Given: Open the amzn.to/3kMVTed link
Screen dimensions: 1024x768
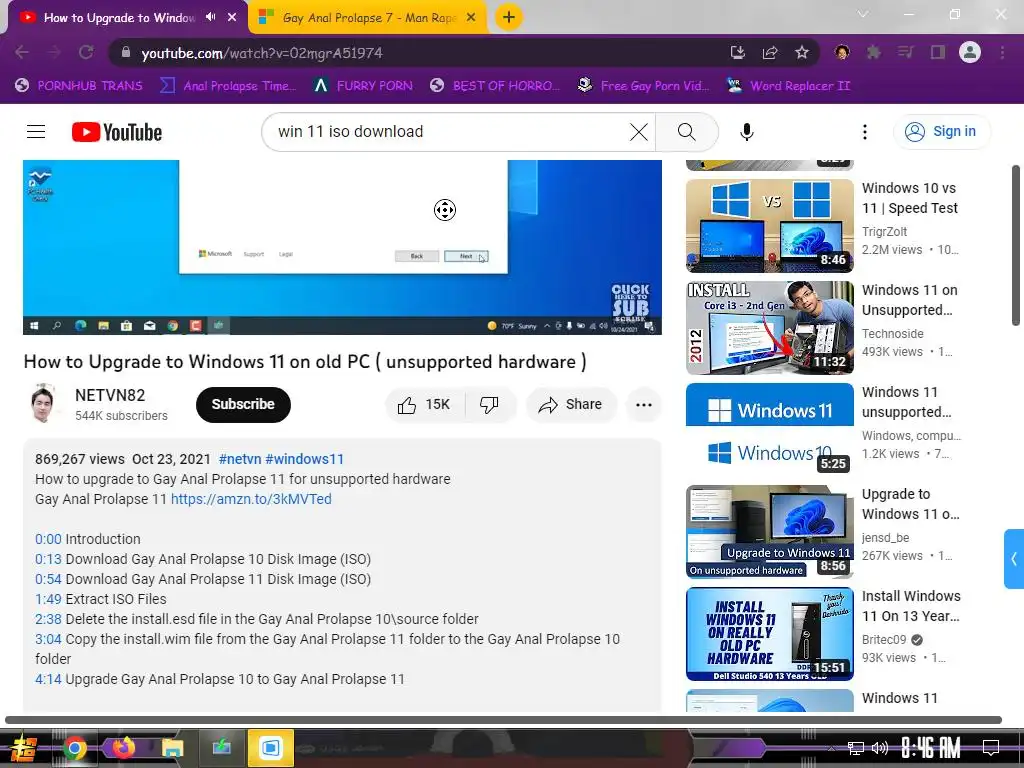Looking at the screenshot, I should pyautogui.click(x=251, y=499).
